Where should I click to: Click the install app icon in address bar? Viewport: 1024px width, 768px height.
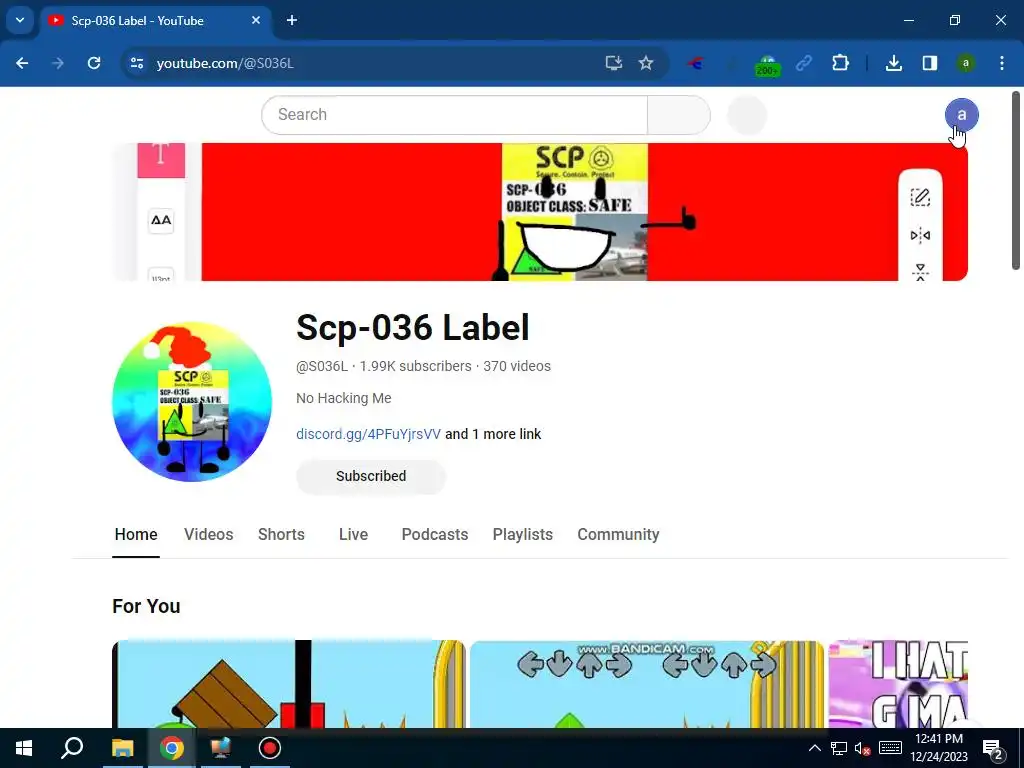[x=613, y=63]
